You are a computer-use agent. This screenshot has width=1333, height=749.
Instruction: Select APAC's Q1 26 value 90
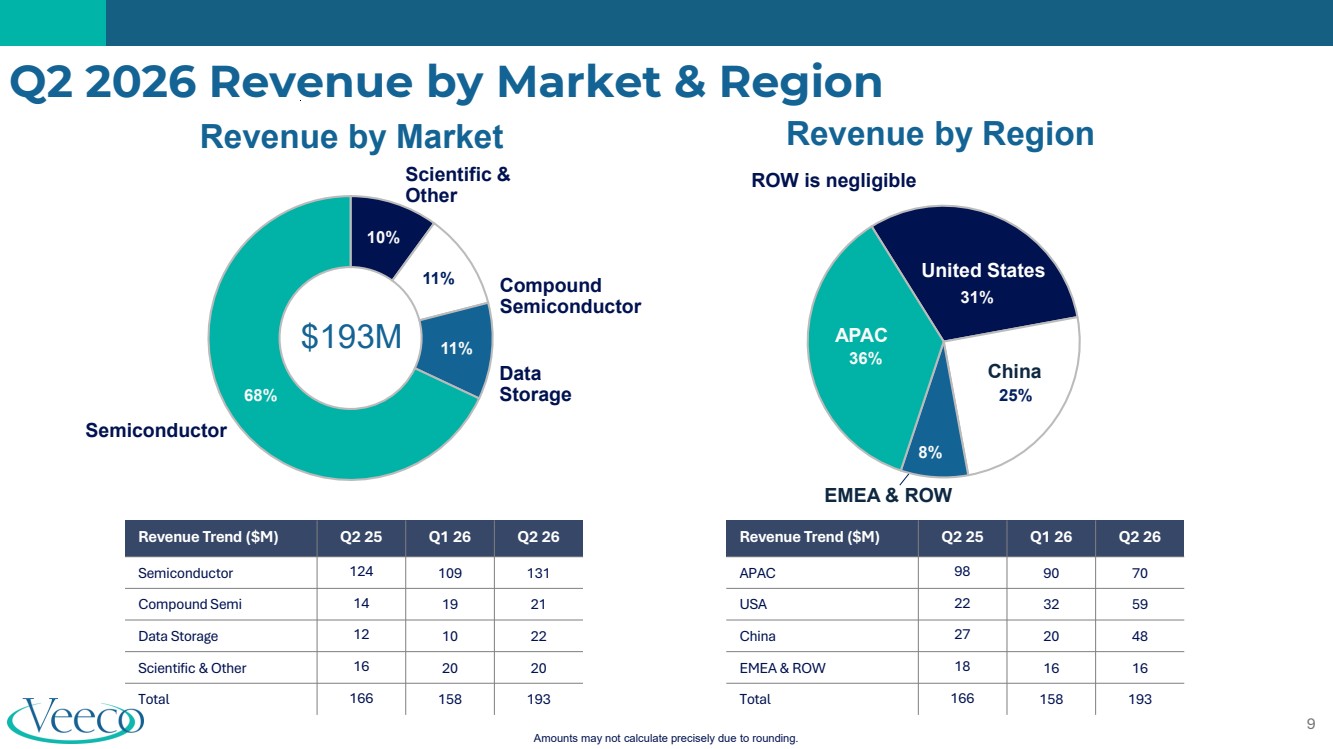1051,574
